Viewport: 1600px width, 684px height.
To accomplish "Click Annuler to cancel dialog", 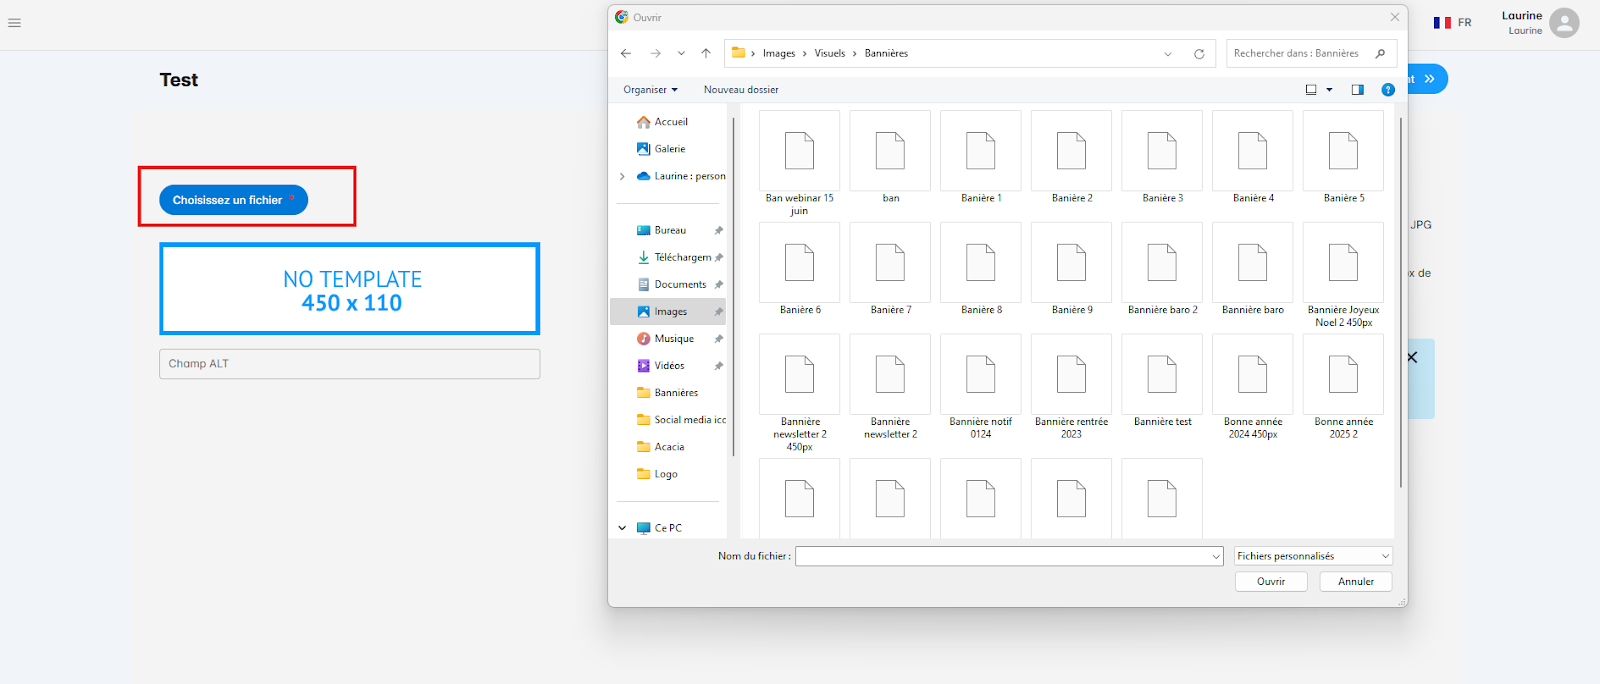I will [x=1356, y=581].
